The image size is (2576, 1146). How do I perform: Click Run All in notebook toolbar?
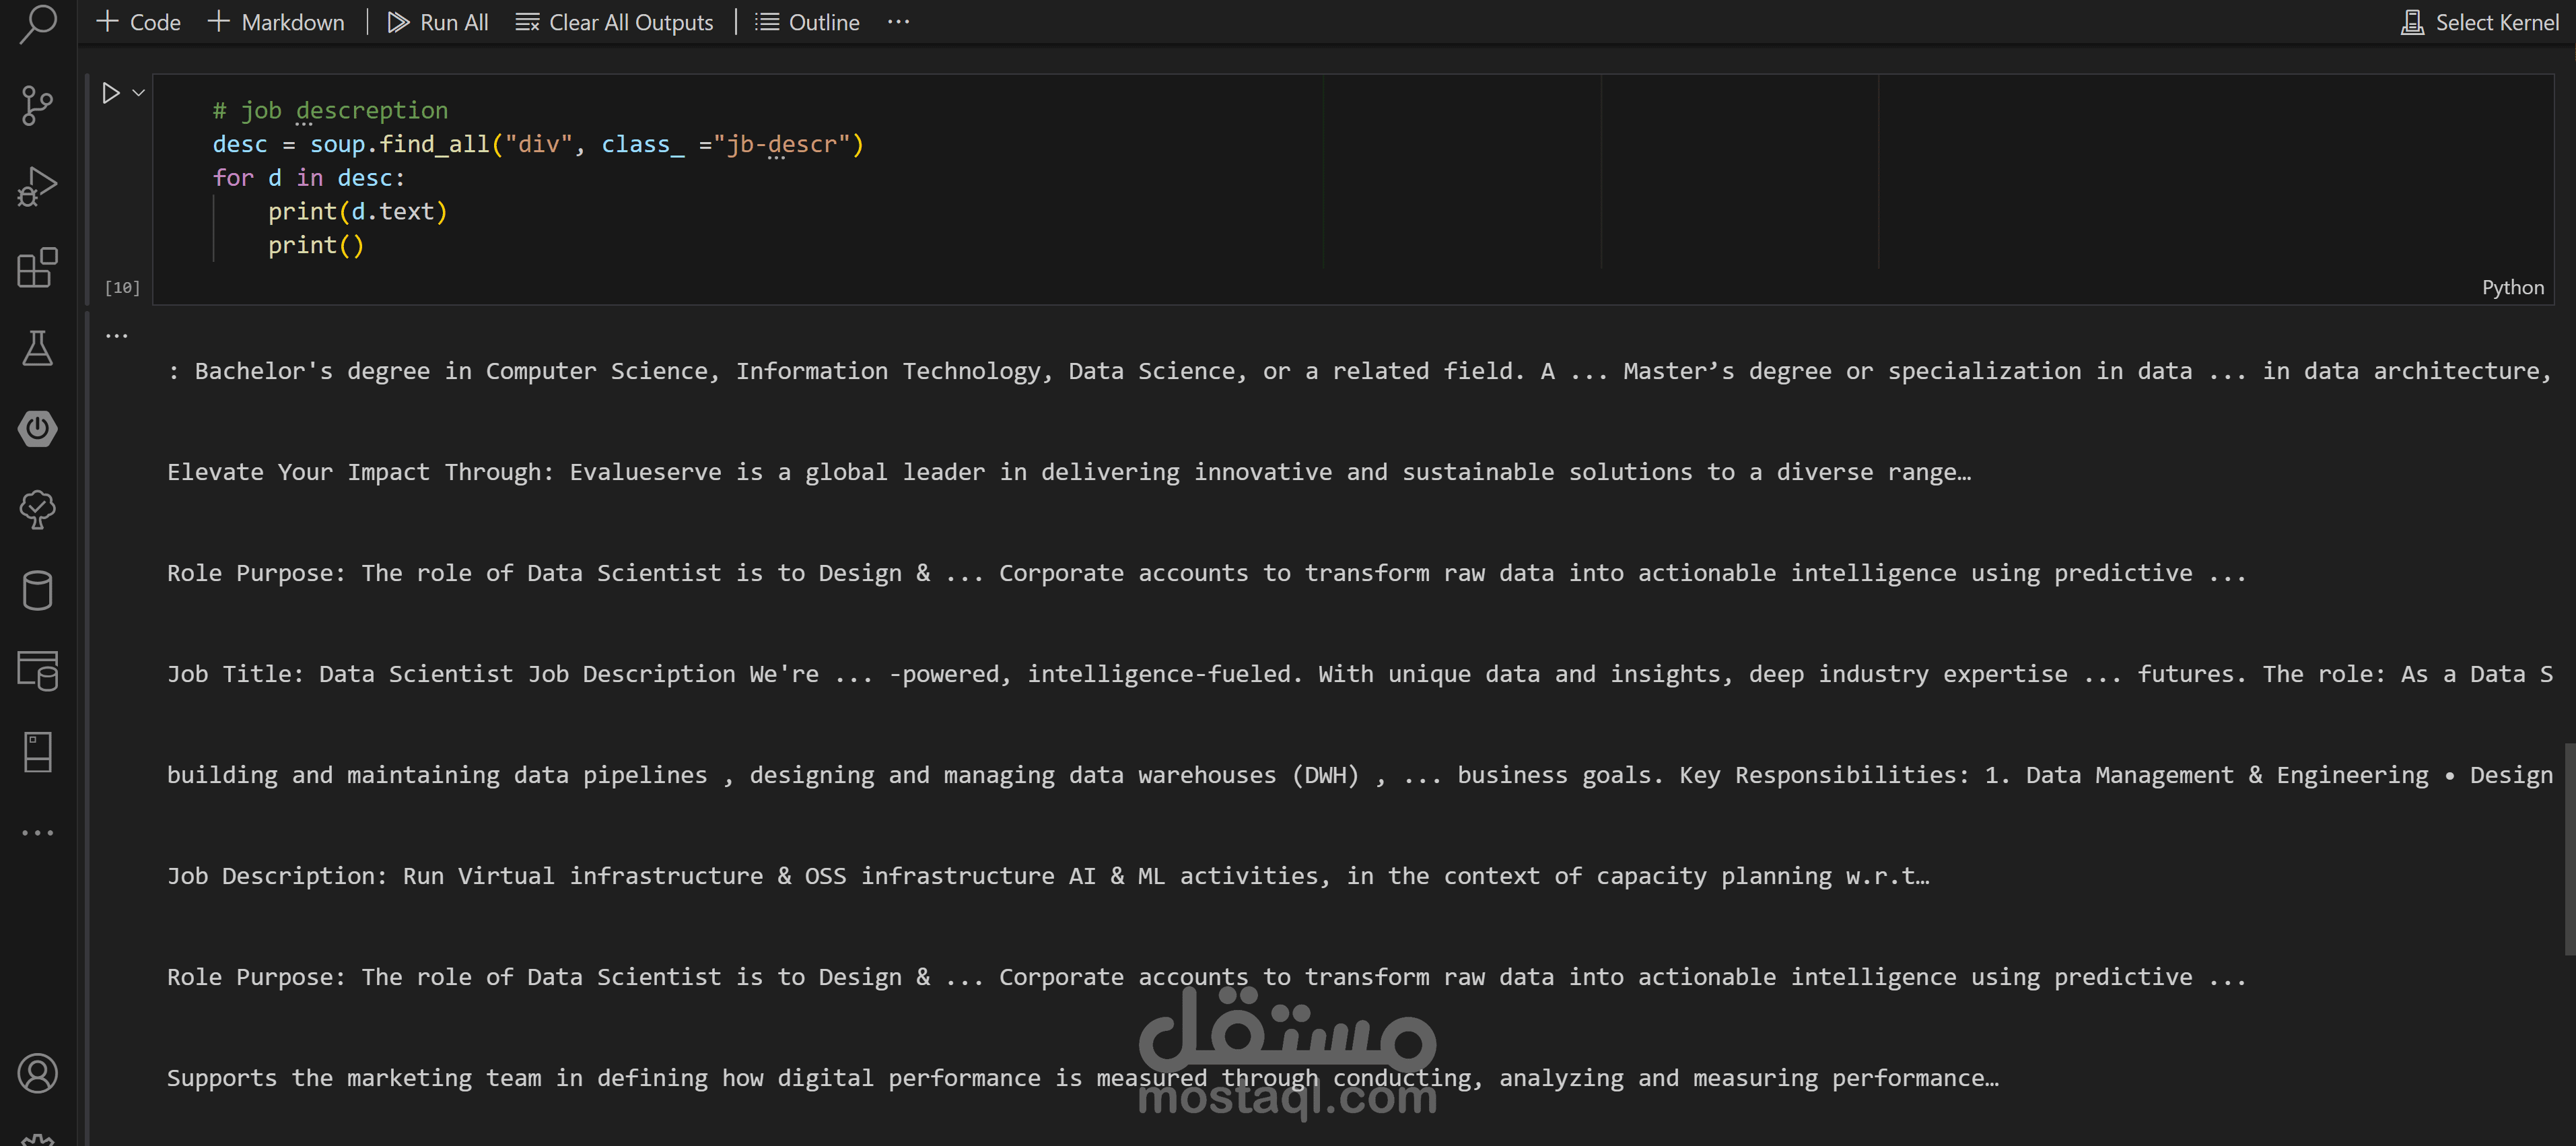(438, 22)
